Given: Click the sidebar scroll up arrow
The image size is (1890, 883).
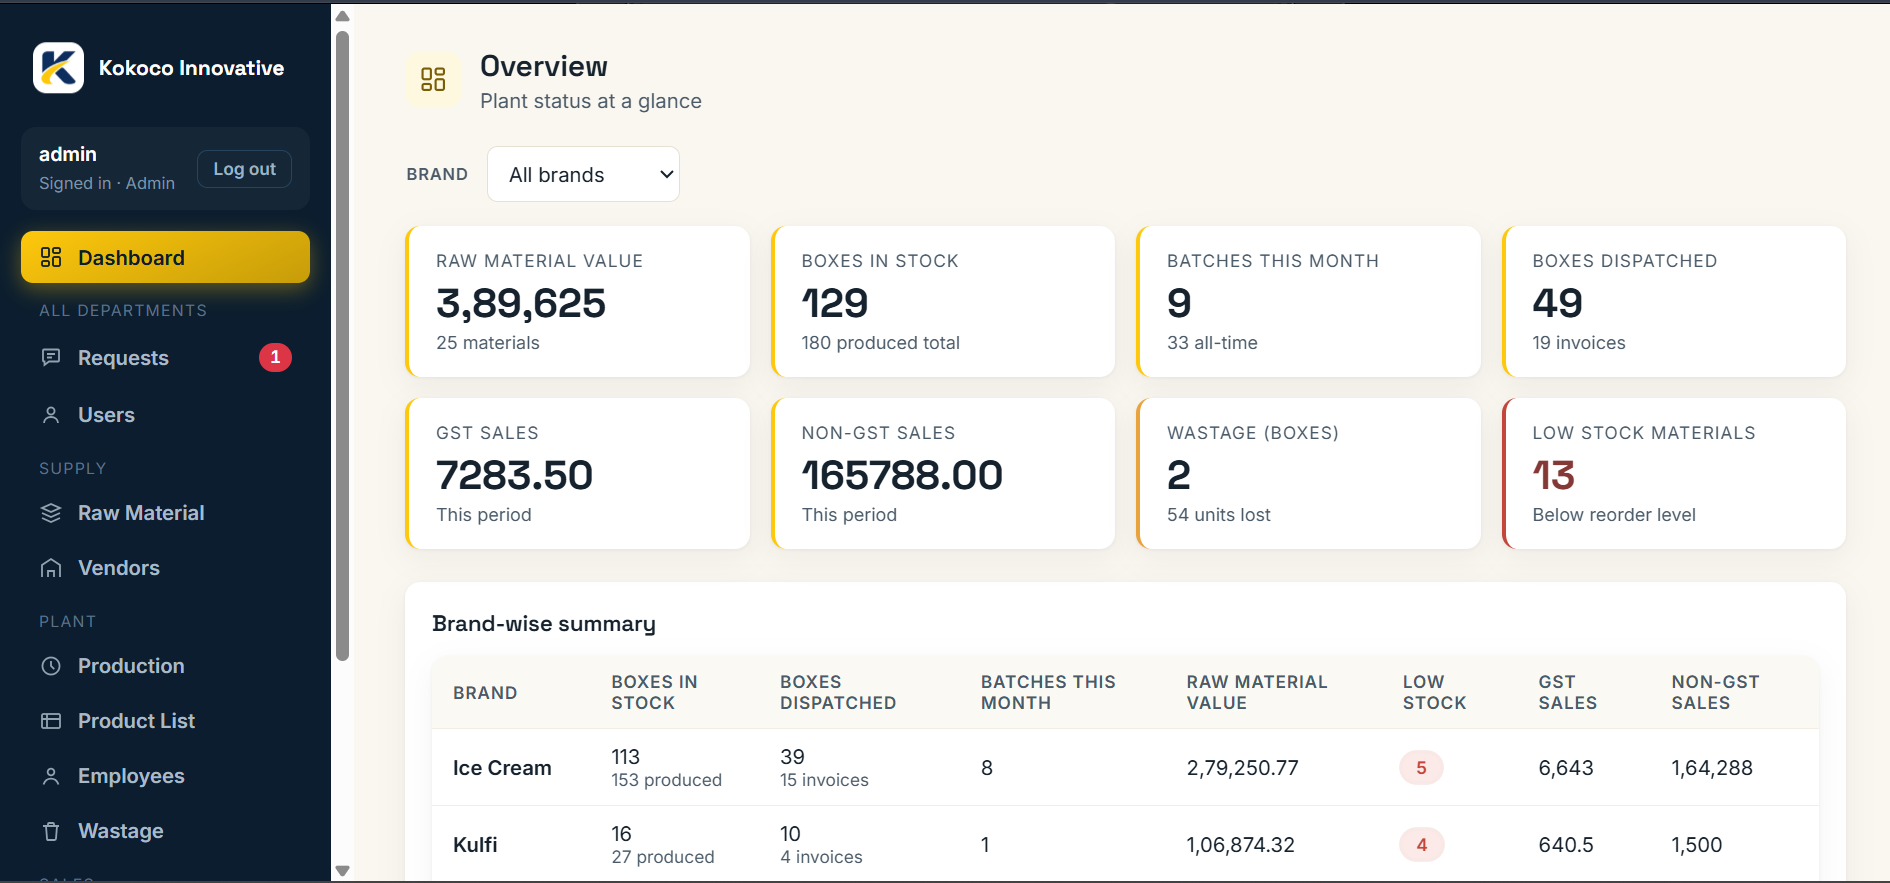Looking at the screenshot, I should click(342, 16).
